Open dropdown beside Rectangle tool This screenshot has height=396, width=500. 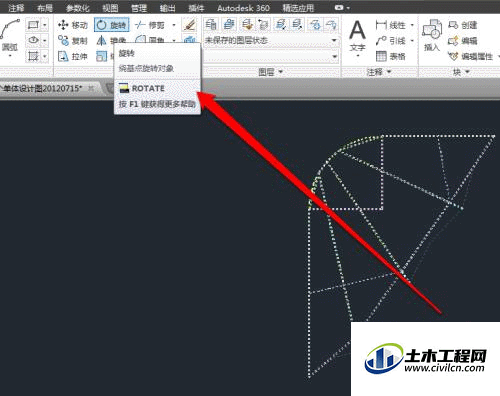pos(45,25)
